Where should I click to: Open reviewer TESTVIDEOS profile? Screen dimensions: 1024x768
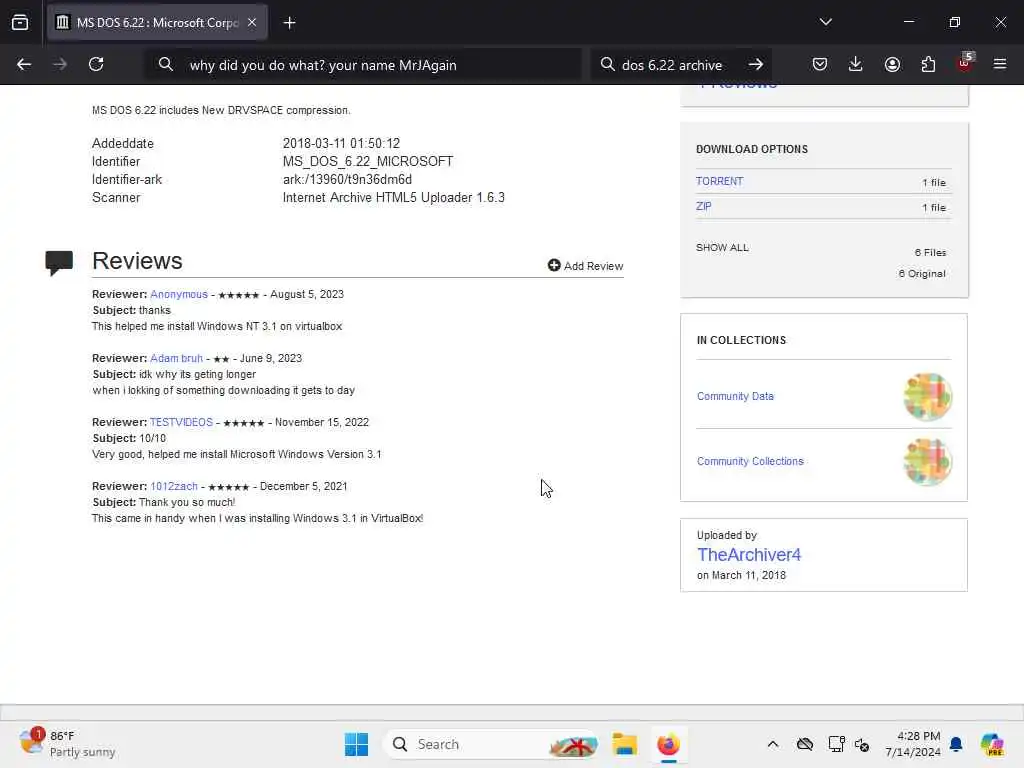coord(182,423)
